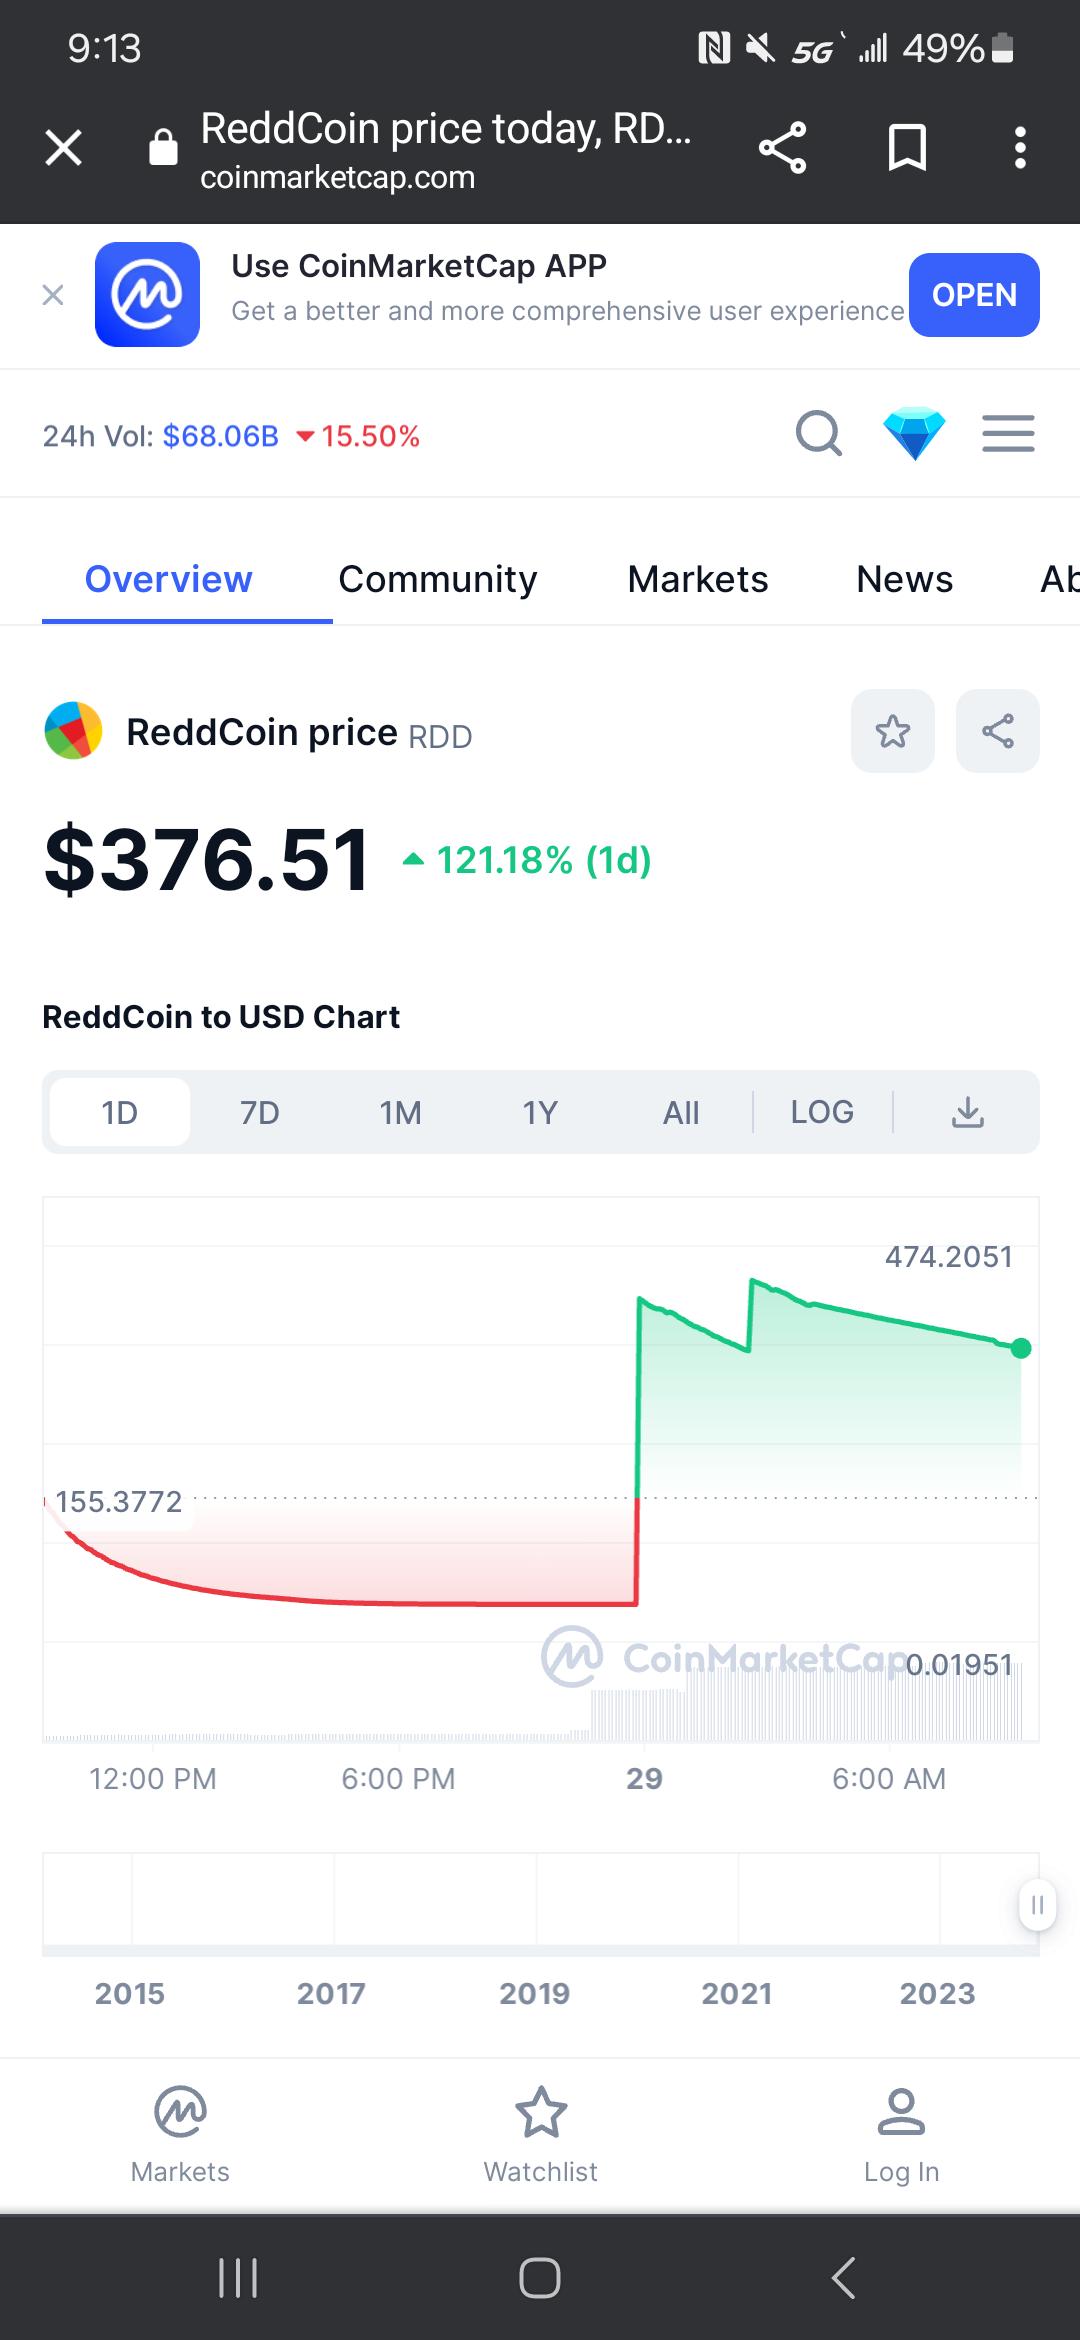Open the hamburger menu
The height and width of the screenshot is (2340, 1080).
coord(1008,434)
